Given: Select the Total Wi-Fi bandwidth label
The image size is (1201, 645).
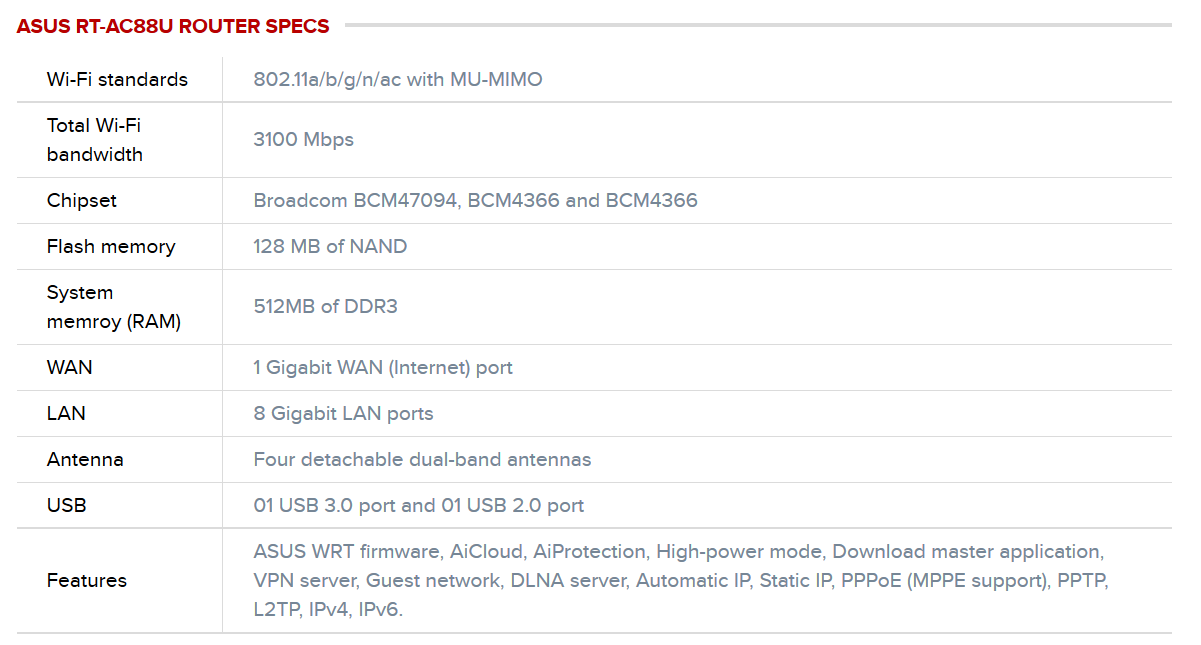Looking at the screenshot, I should 95,140.
